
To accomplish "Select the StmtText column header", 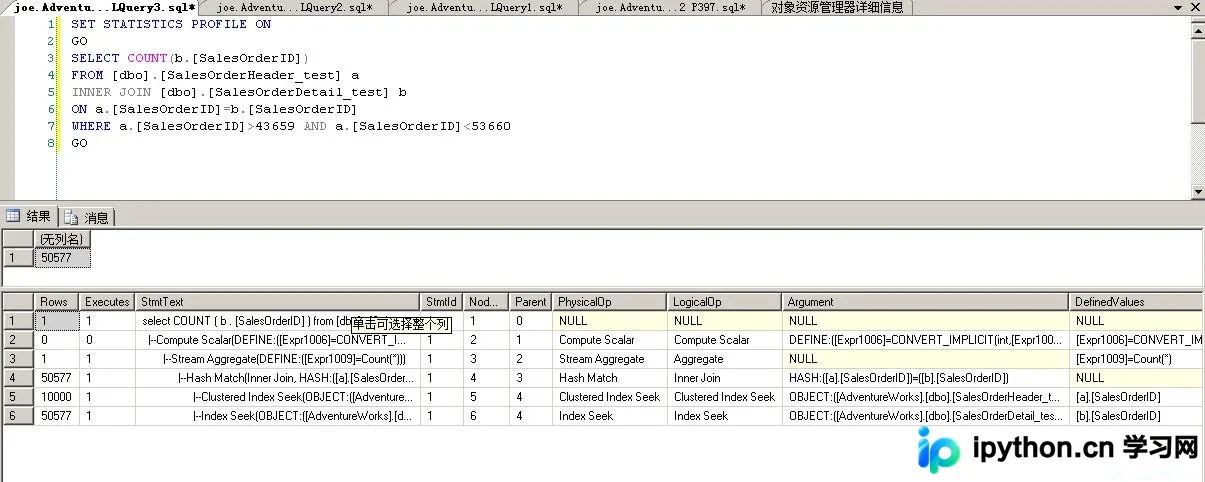I will [277, 301].
